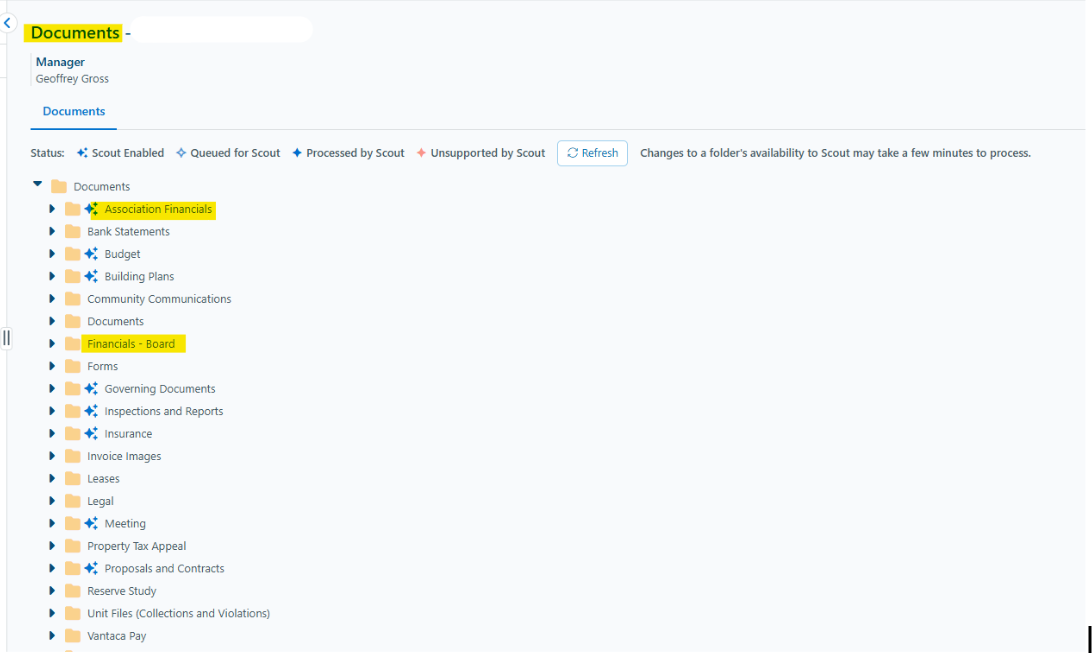Click the Bank Statements folder icon
The height and width of the screenshot is (653, 1092).
(72, 231)
